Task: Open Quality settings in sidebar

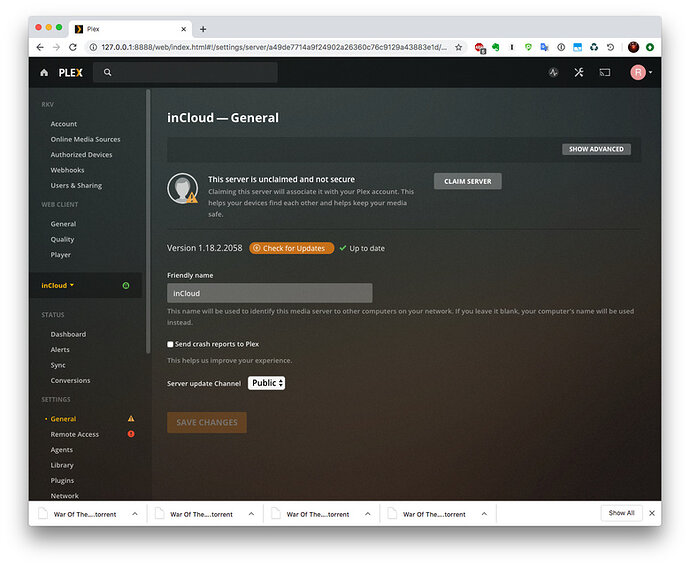Action: coord(62,239)
